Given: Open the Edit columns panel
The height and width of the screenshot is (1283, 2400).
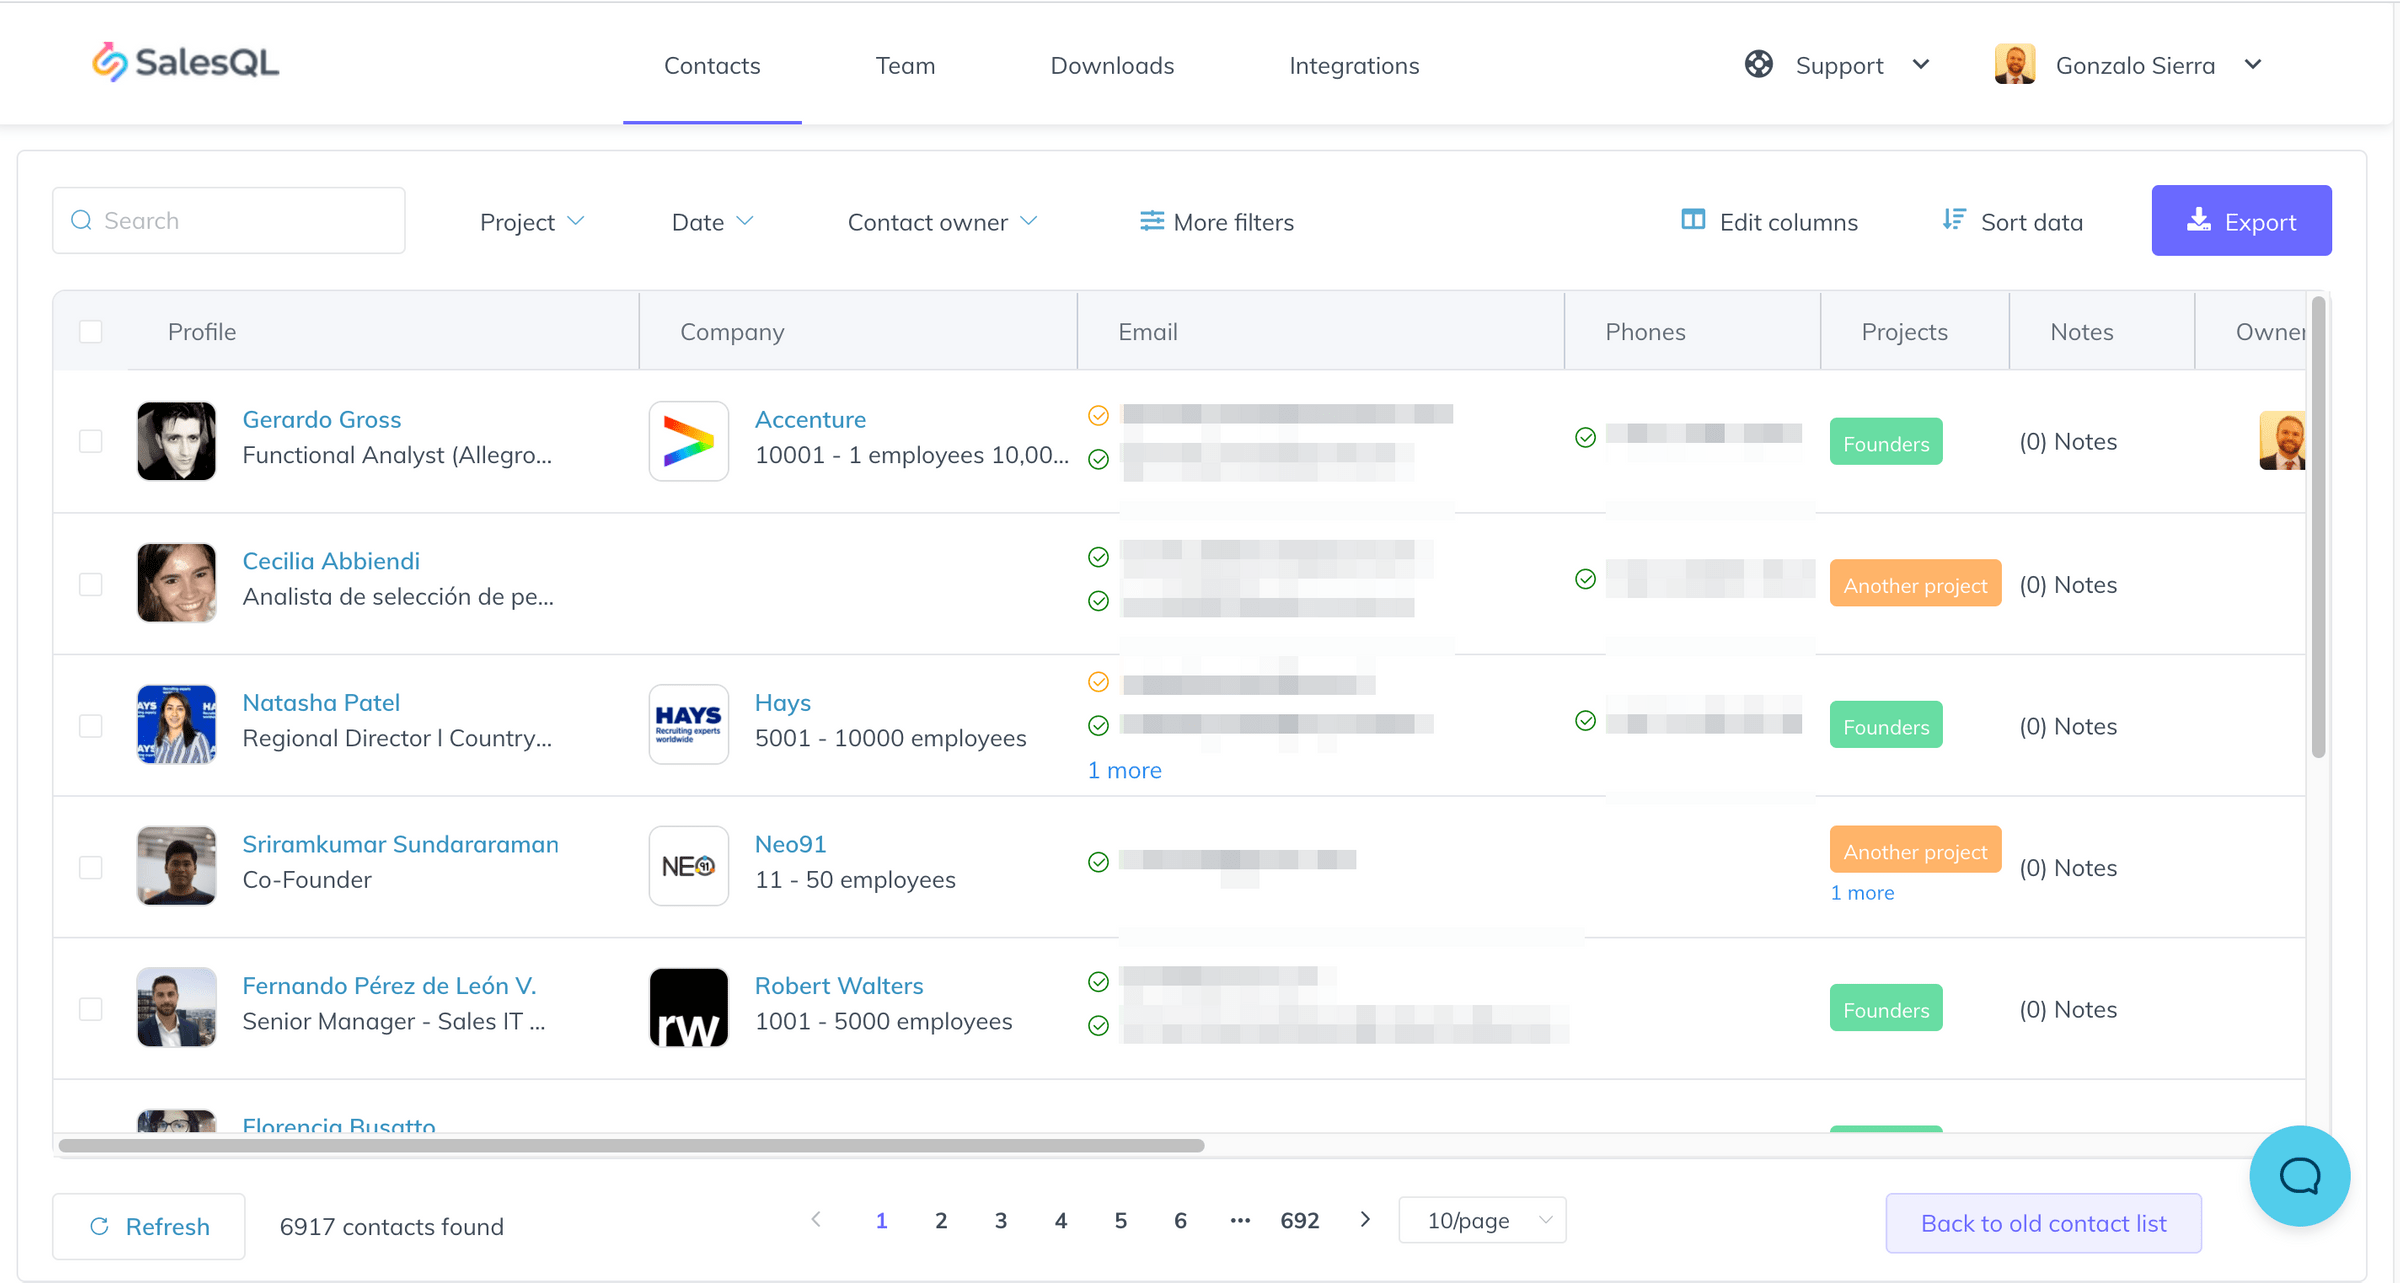Looking at the screenshot, I should [x=1769, y=222].
